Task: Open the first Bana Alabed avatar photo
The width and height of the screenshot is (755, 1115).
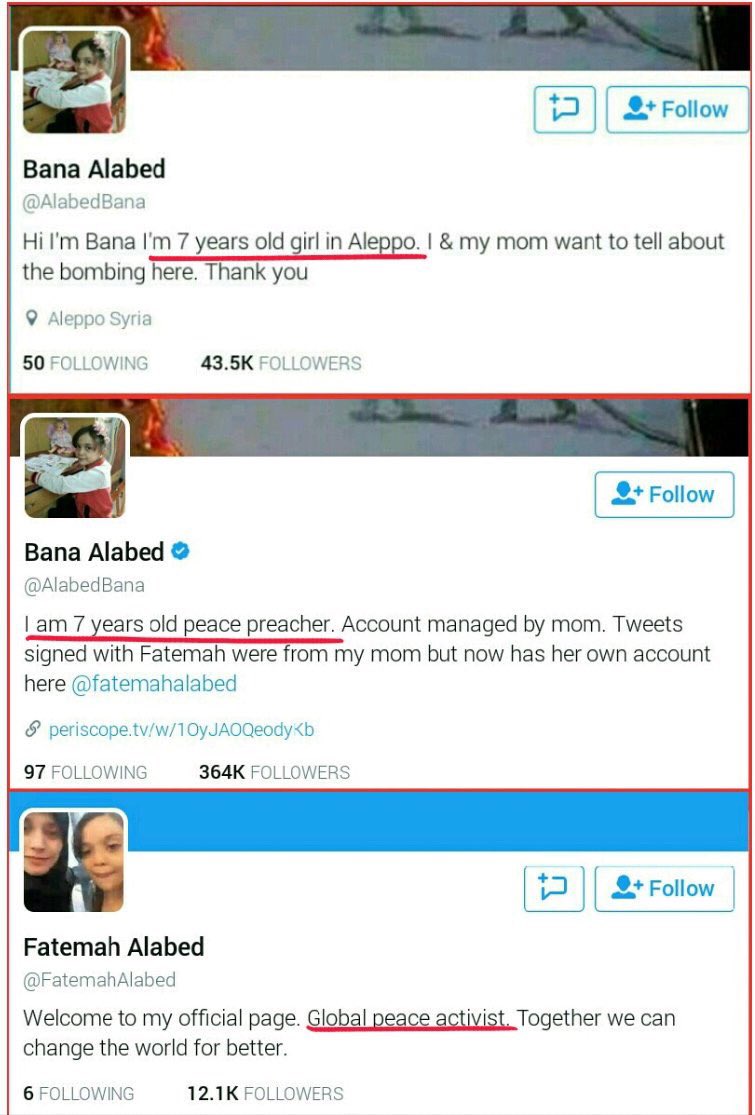Action: 75,80
